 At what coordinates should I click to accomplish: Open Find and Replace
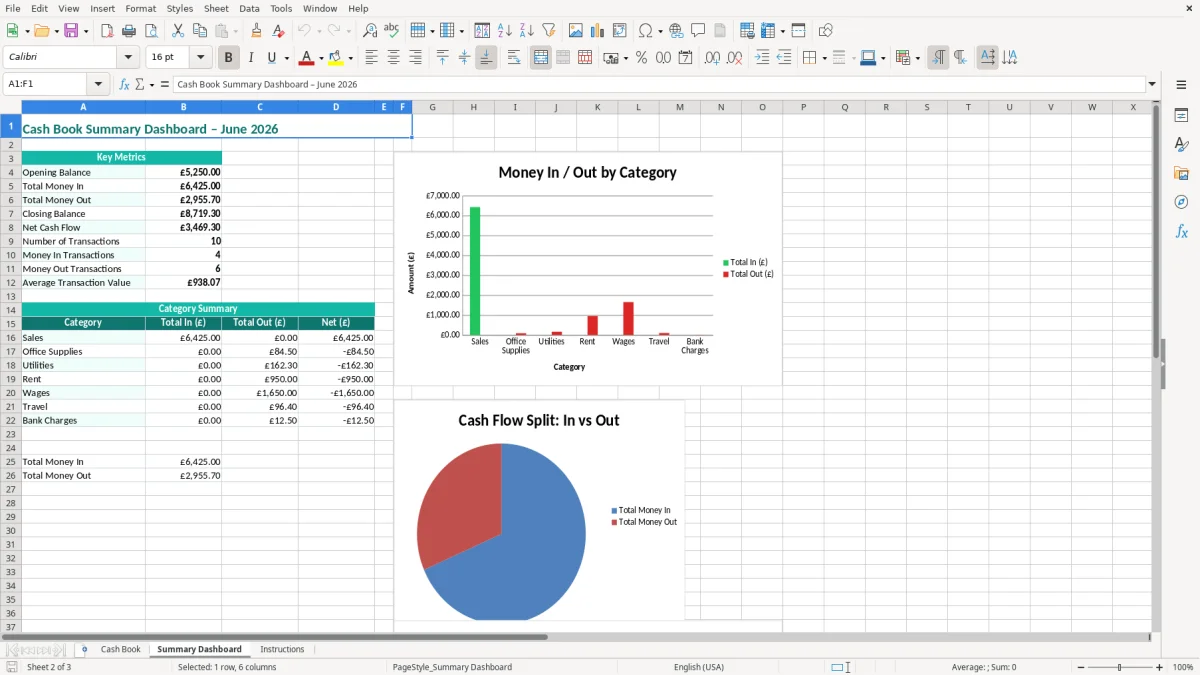370,31
